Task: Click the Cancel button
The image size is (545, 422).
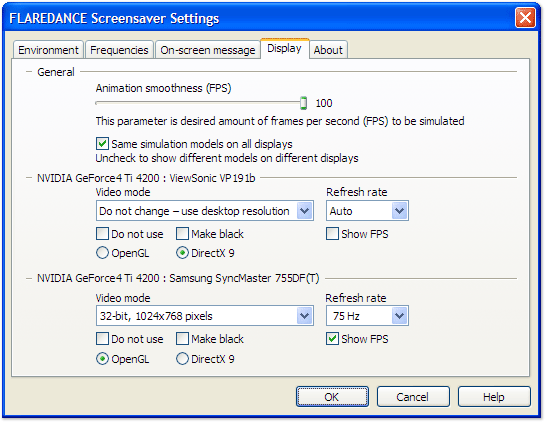Action: pyautogui.click(x=413, y=397)
